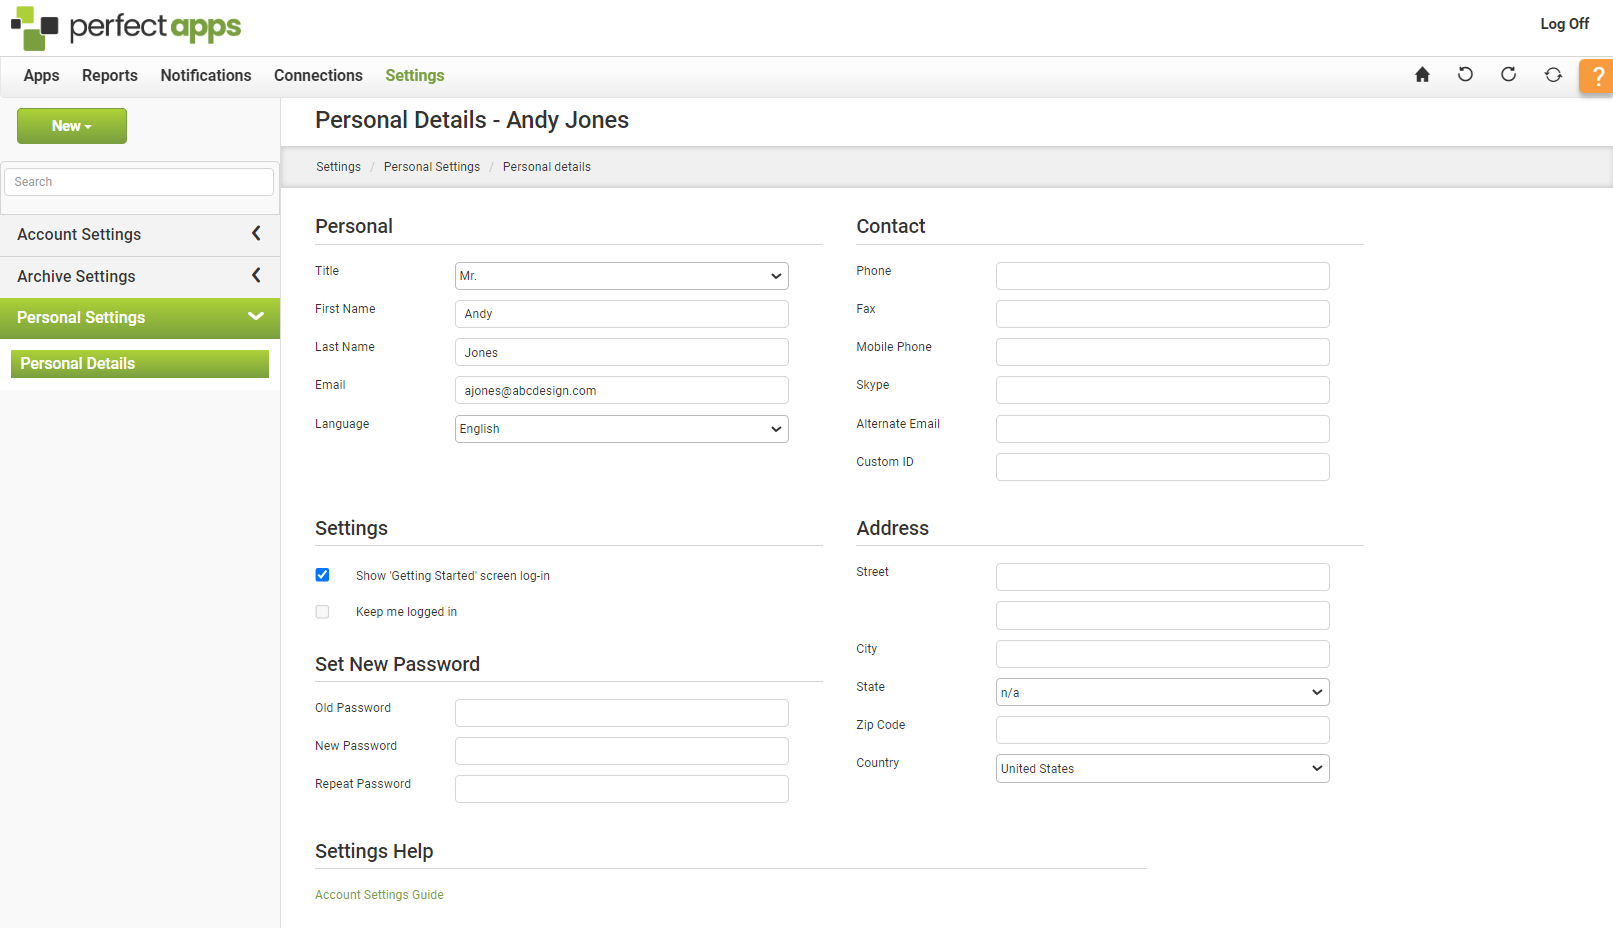This screenshot has width=1613, height=928.
Task: Click the redo clockwise arrow icon
Action: (x=1508, y=75)
